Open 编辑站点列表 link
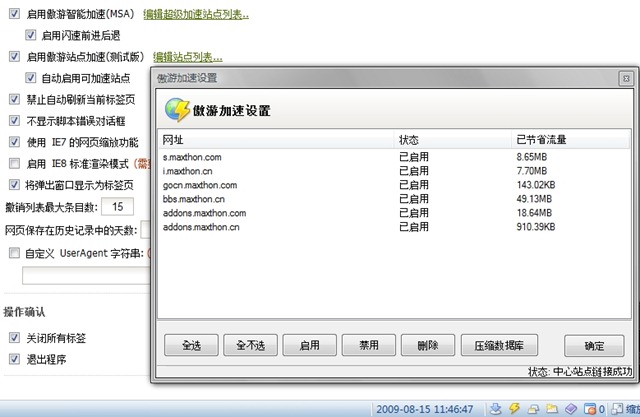 point(188,57)
